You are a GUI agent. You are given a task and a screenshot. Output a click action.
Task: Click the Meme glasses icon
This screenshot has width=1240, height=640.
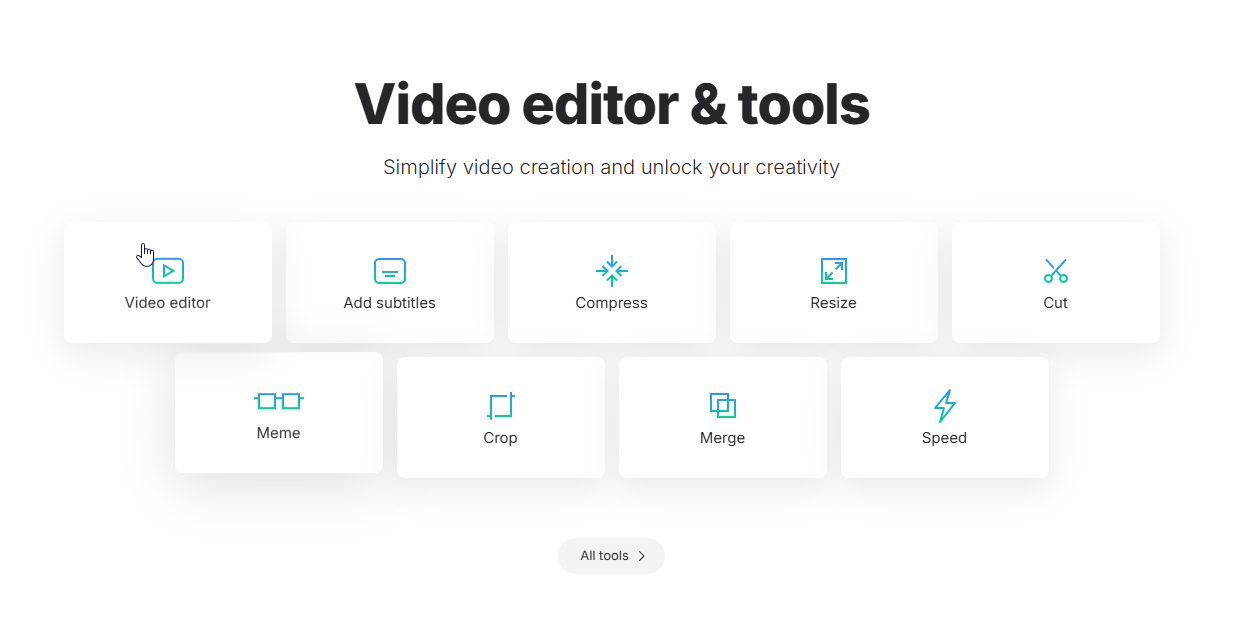tap(279, 401)
